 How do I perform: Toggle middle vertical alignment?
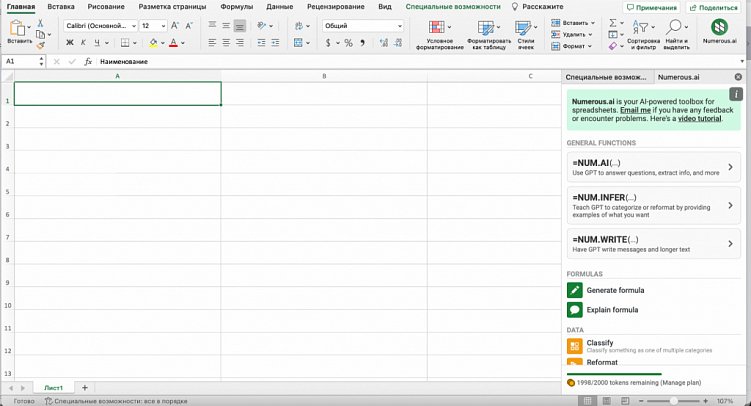coord(226,26)
